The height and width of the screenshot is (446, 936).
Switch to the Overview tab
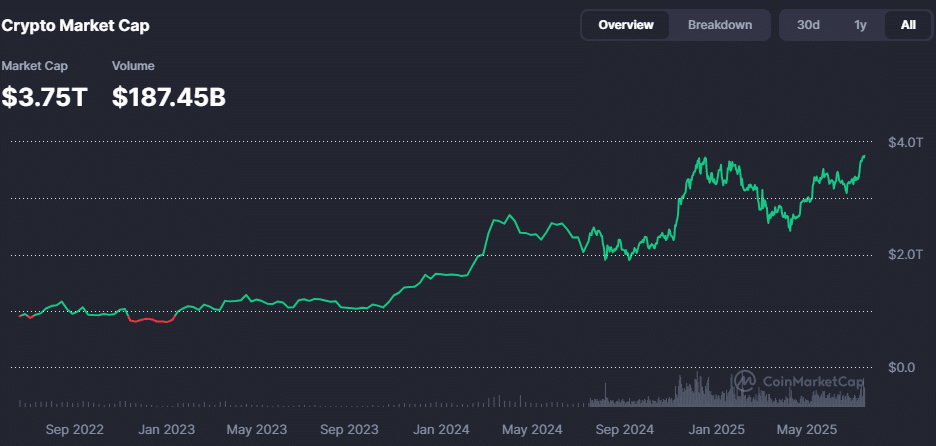[626, 25]
